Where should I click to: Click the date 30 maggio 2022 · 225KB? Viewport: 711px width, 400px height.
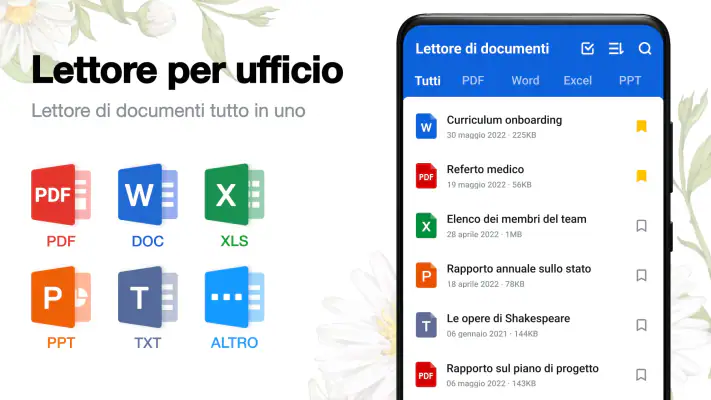pyautogui.click(x=492, y=135)
